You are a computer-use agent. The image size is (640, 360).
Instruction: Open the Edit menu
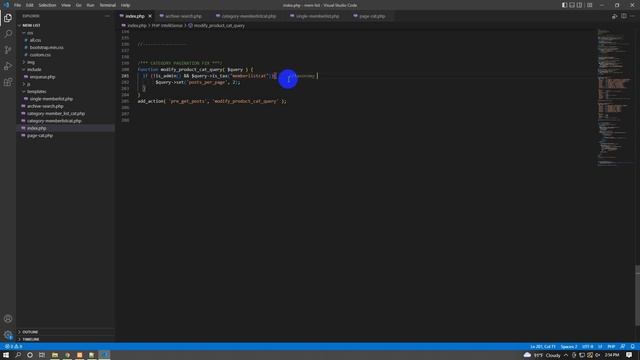pyautogui.click(x=29, y=5)
